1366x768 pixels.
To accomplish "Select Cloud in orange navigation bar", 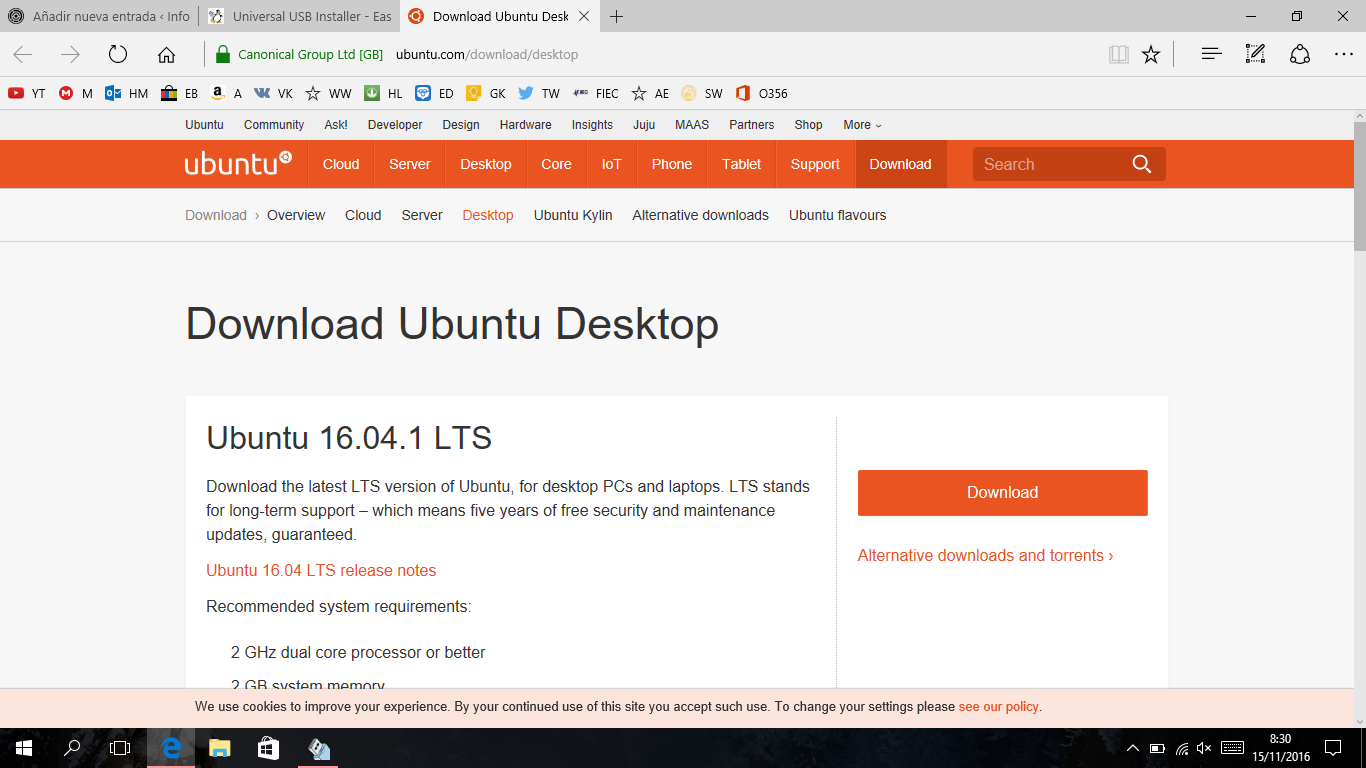I will pyautogui.click(x=341, y=164).
